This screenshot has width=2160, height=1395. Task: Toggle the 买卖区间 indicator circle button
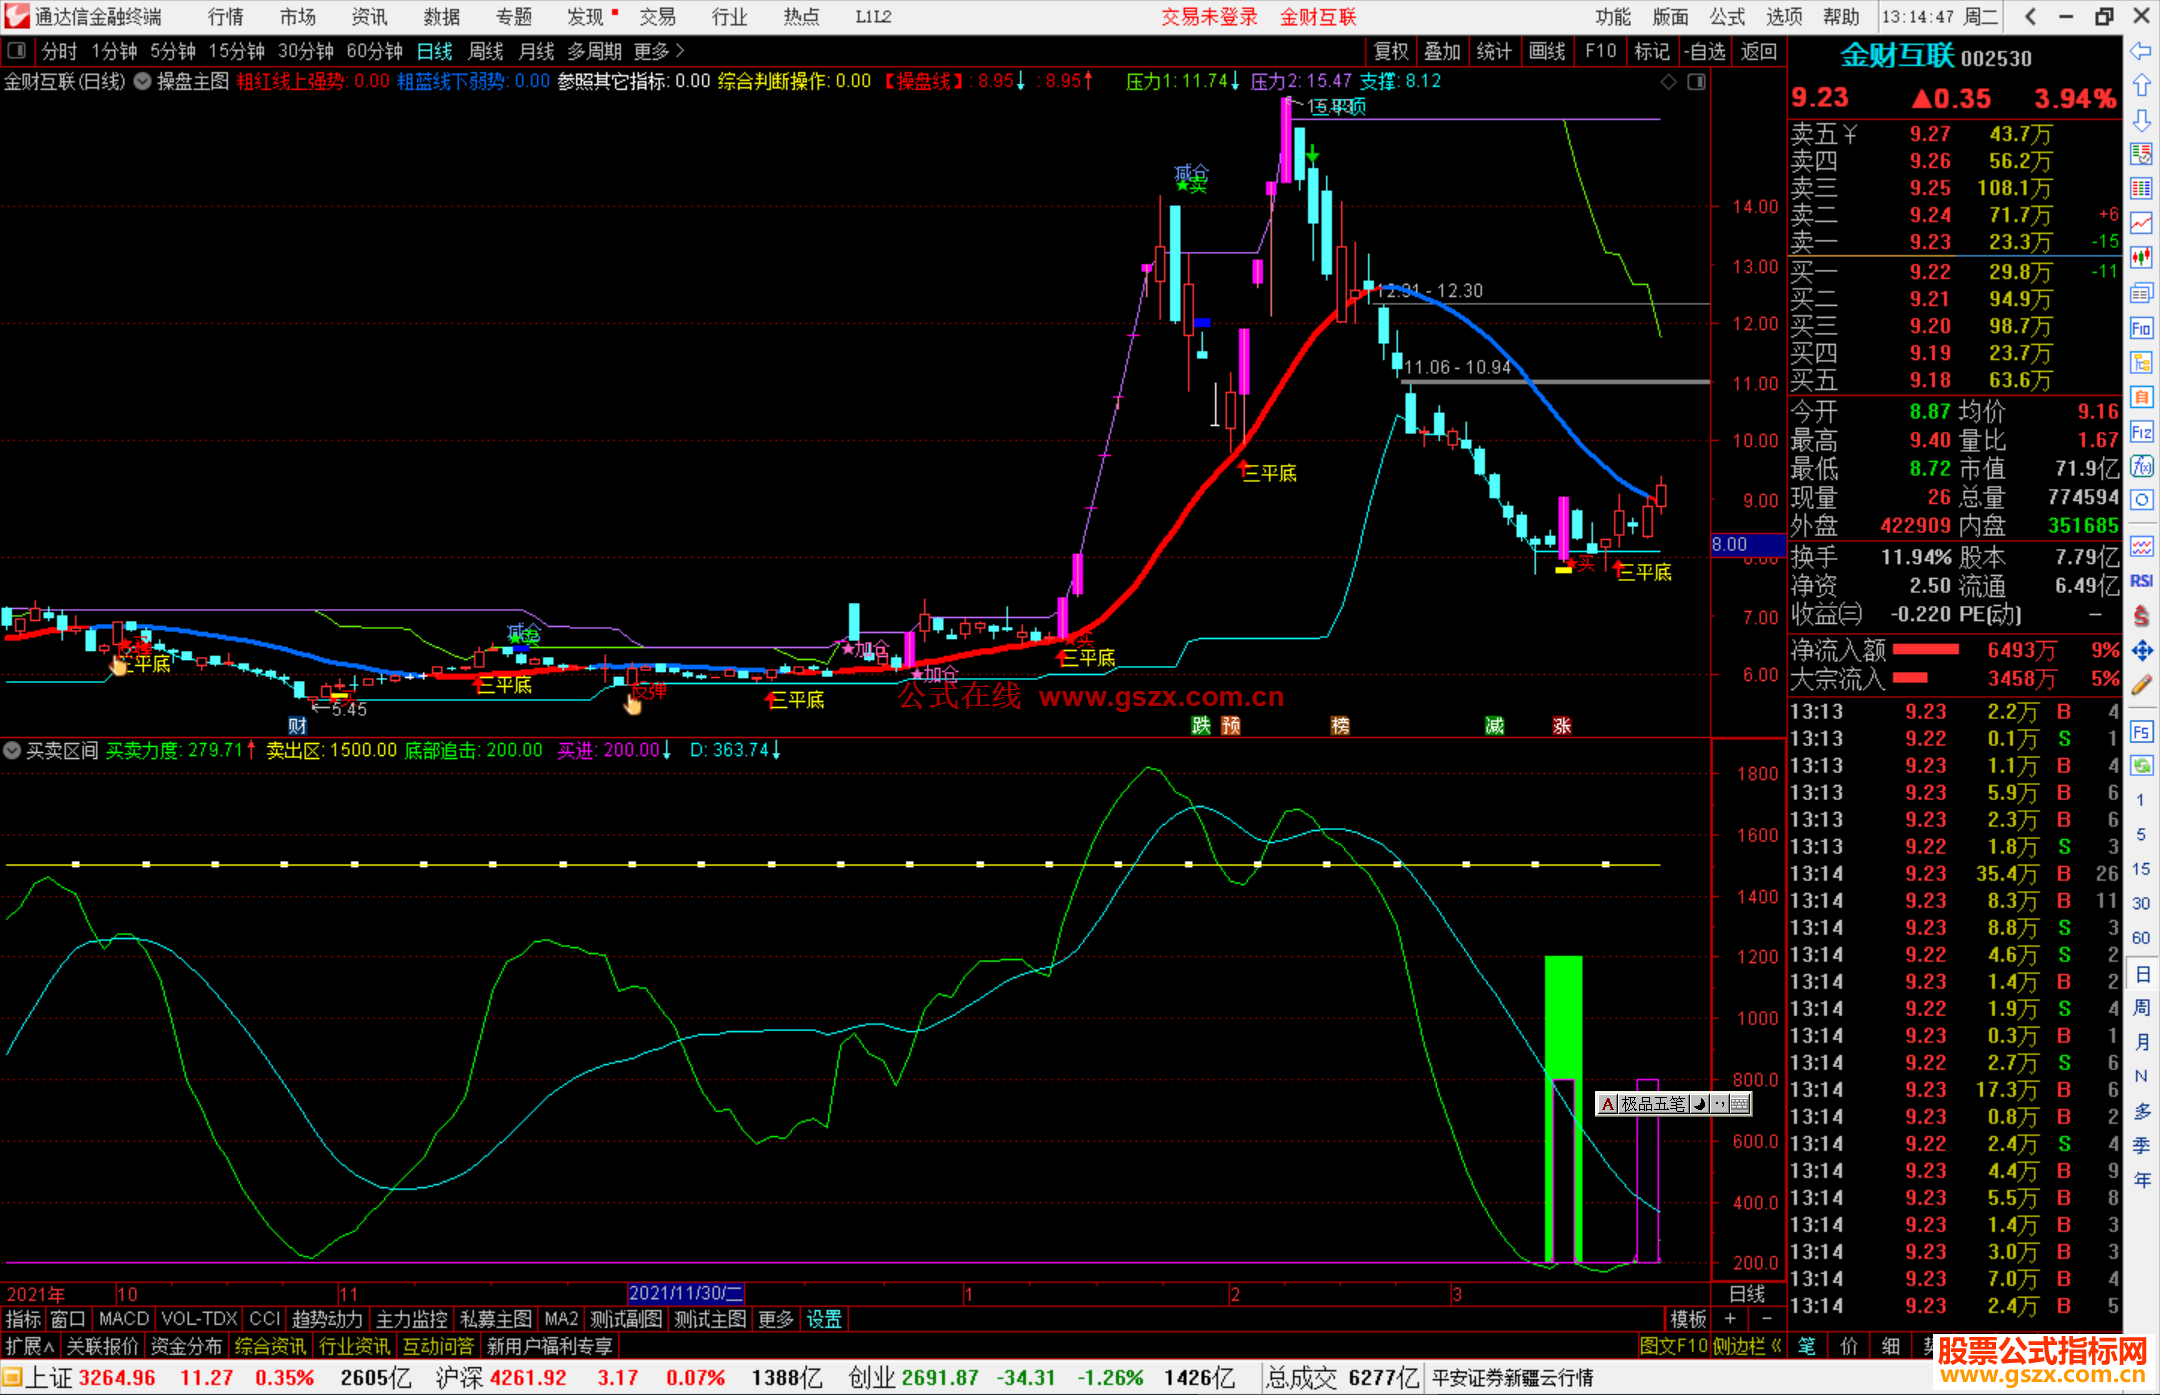point(13,750)
